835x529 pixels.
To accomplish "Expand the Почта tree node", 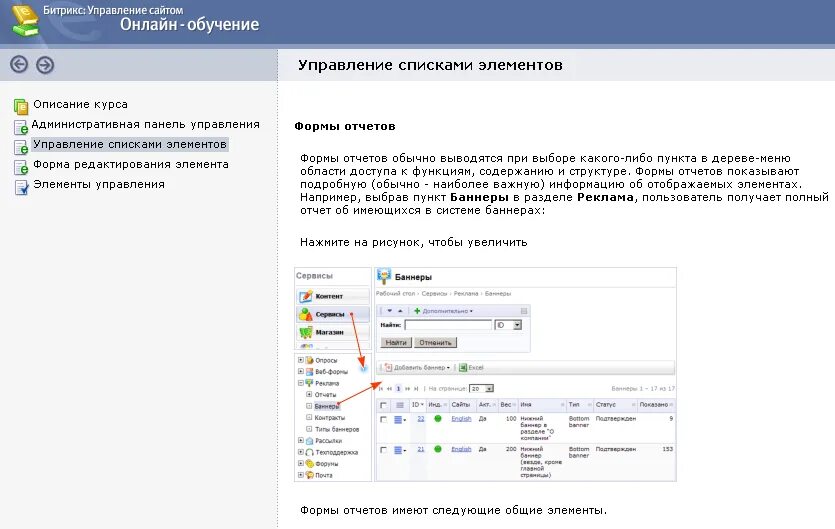I will click(300, 475).
